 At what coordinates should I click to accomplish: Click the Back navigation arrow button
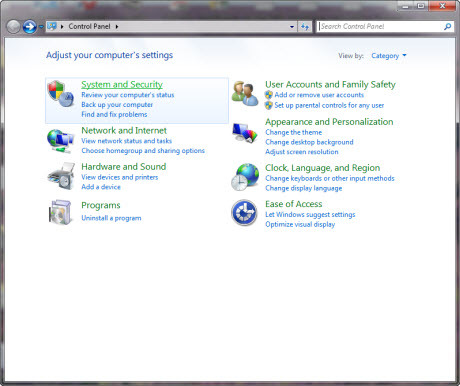point(13,27)
